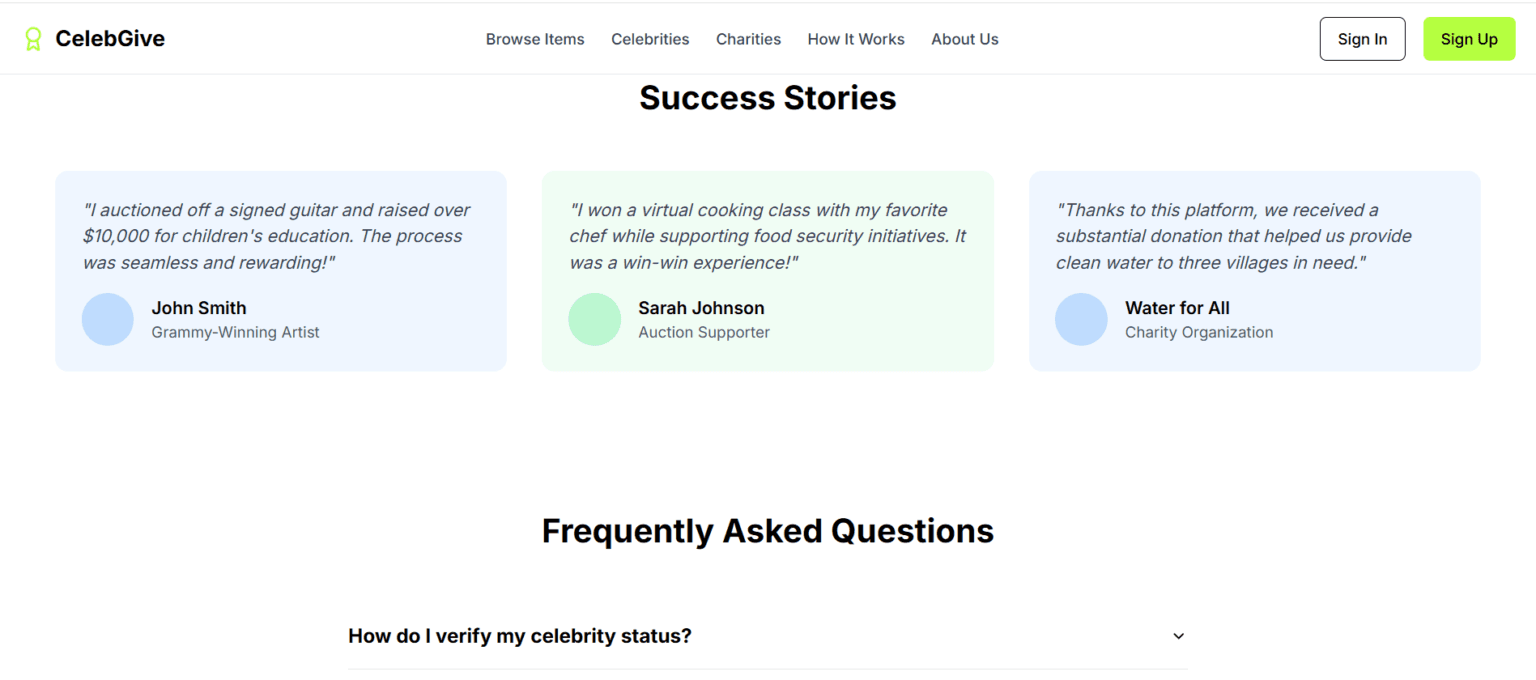Screen dimensions: 1536x680
Task: Click the Water for All testimonial card
Action: click(1254, 270)
